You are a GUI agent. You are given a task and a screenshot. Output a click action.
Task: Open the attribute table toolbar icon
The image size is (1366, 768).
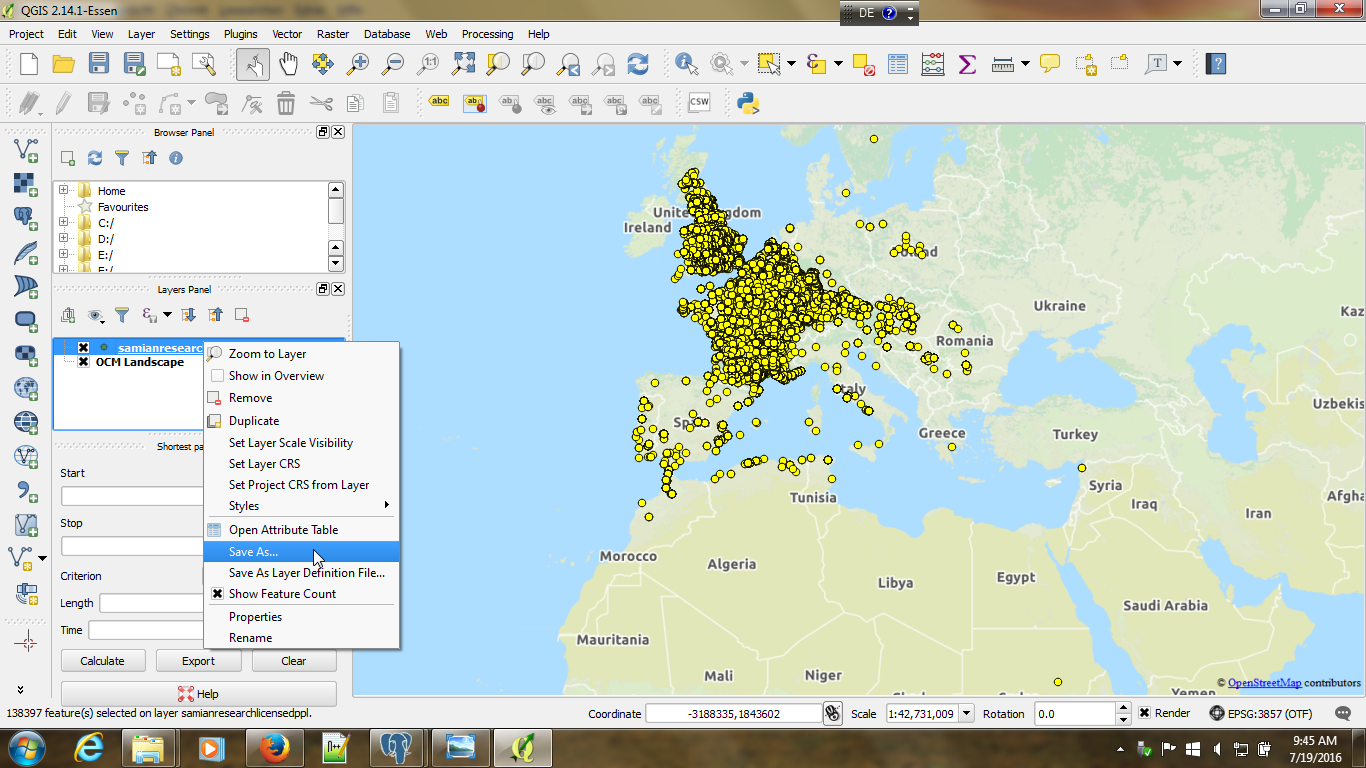point(898,64)
